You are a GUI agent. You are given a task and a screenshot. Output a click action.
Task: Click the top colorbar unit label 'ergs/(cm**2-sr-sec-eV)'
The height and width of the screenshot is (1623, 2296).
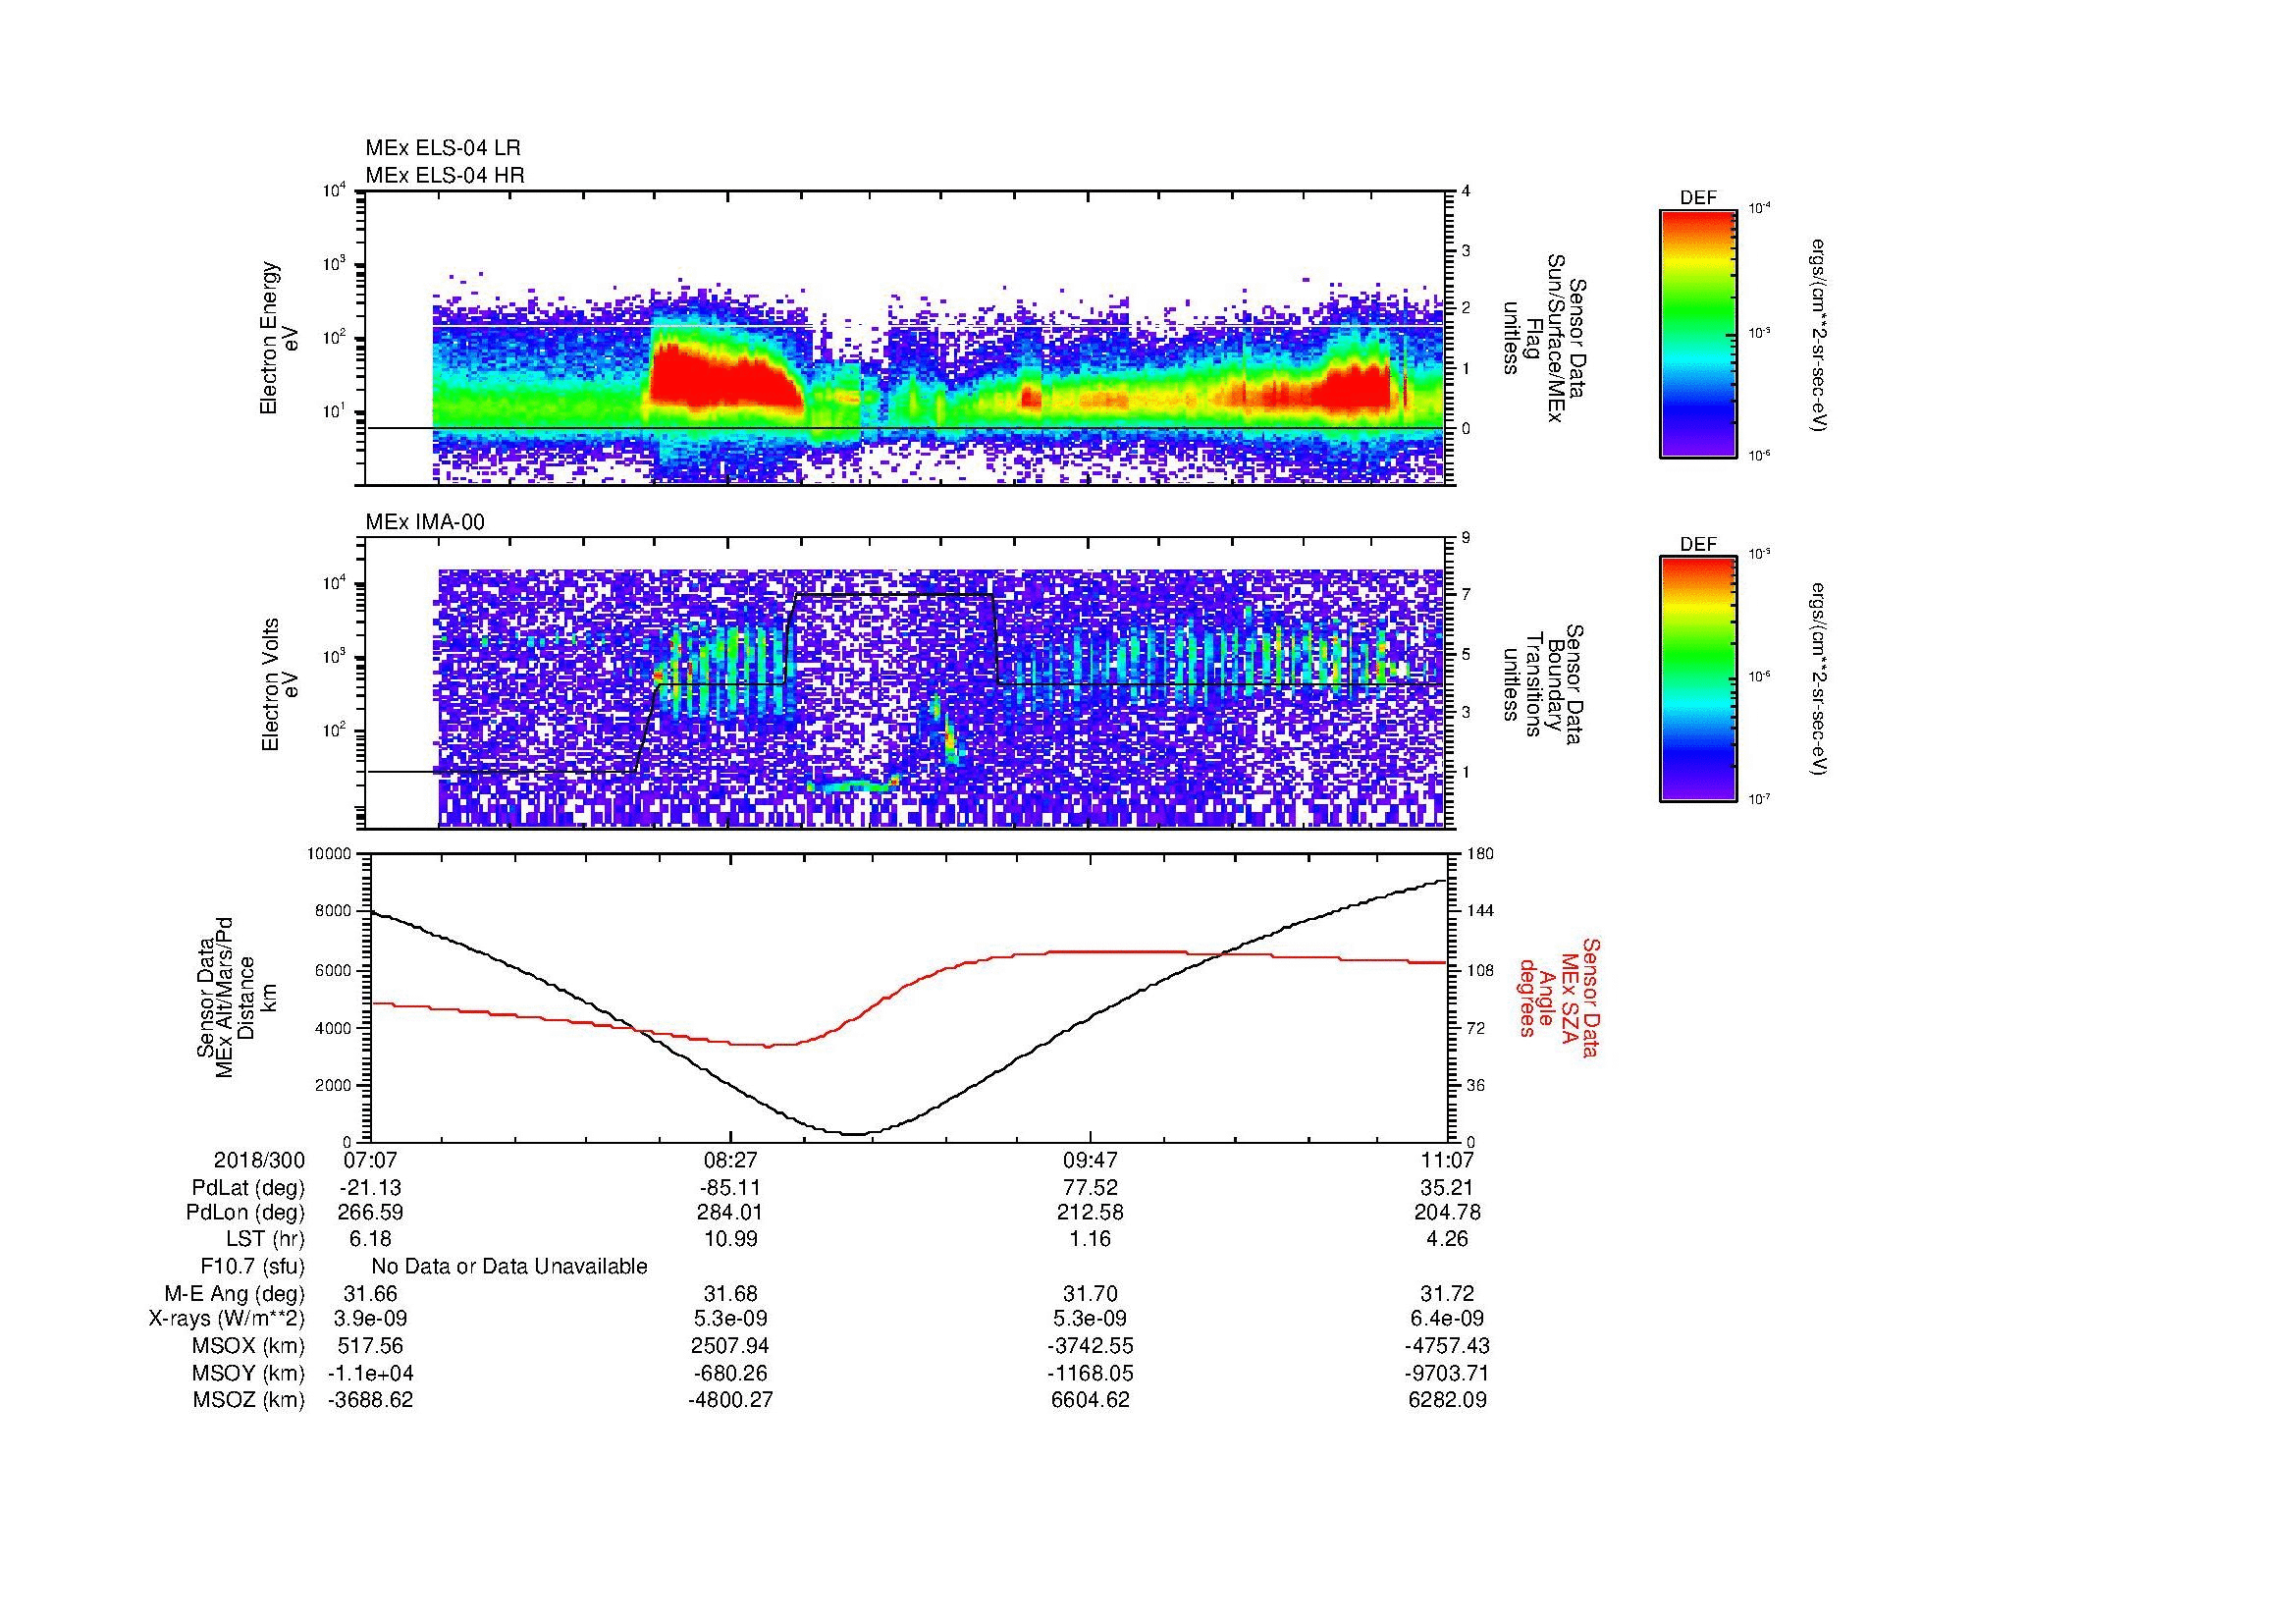[x=1820, y=335]
